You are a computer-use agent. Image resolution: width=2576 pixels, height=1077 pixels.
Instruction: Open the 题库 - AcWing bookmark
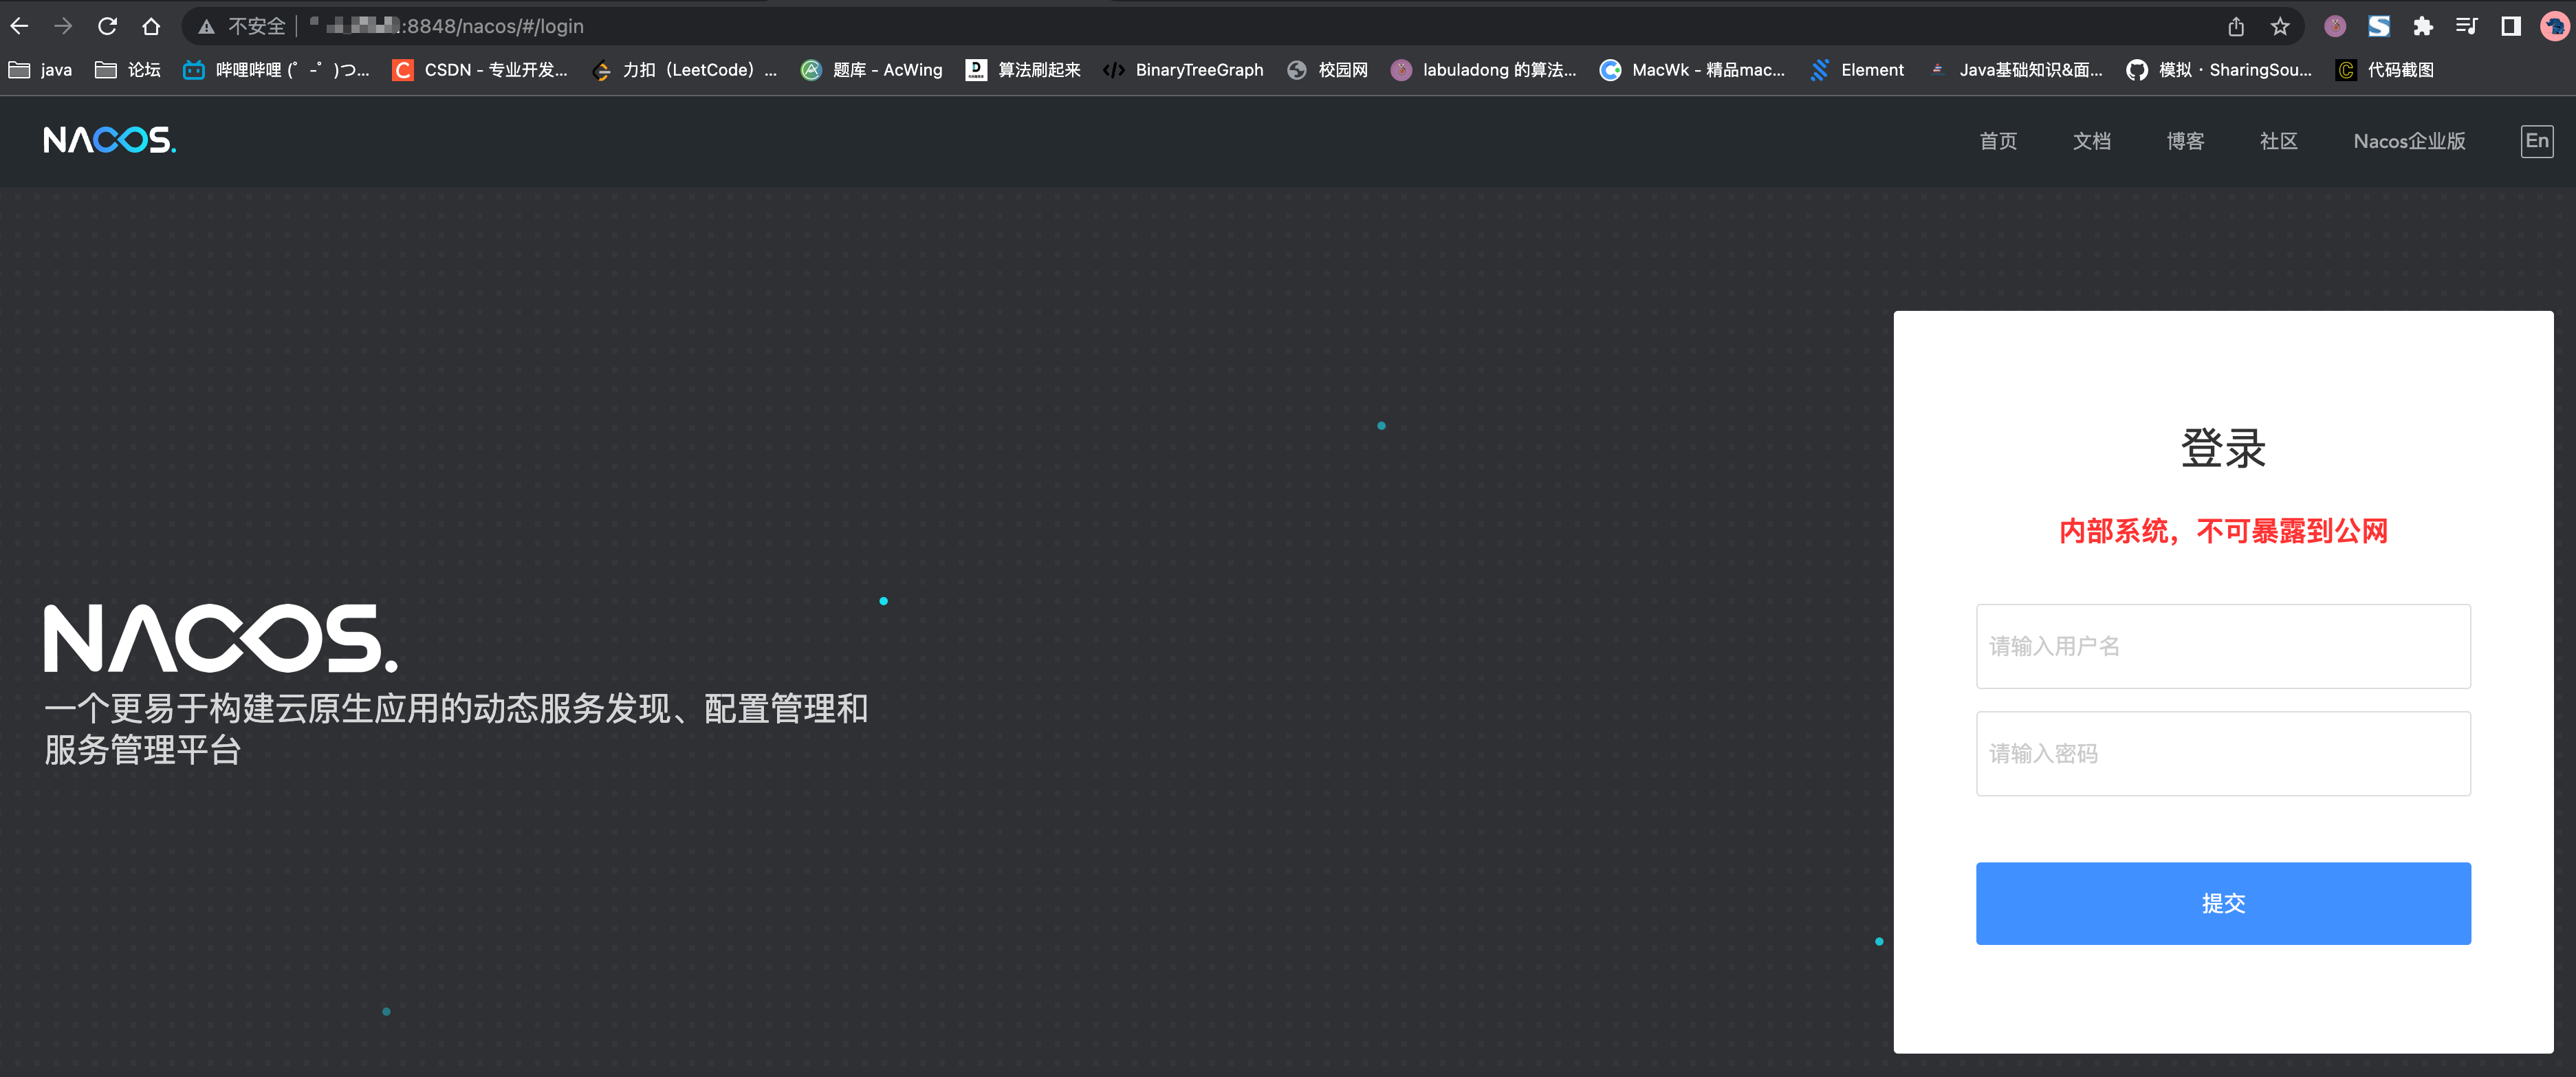click(871, 70)
